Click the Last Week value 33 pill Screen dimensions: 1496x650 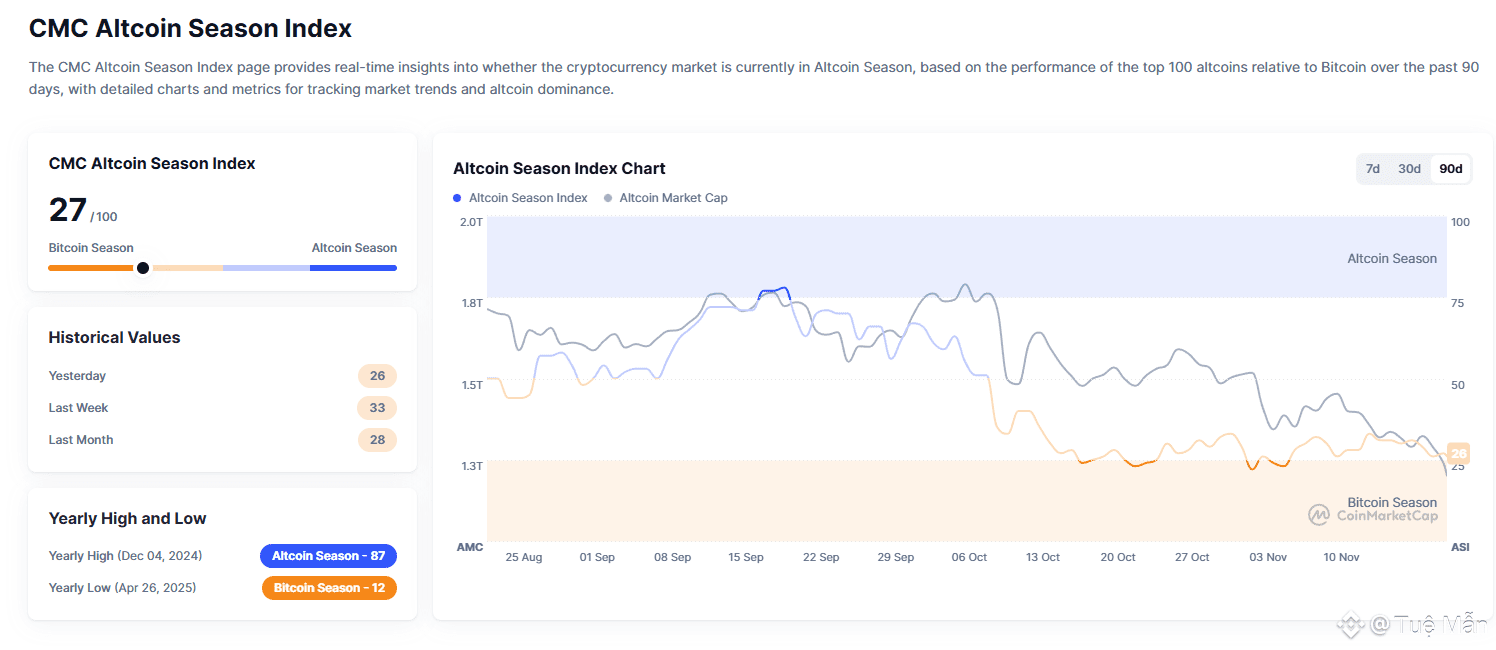377,408
